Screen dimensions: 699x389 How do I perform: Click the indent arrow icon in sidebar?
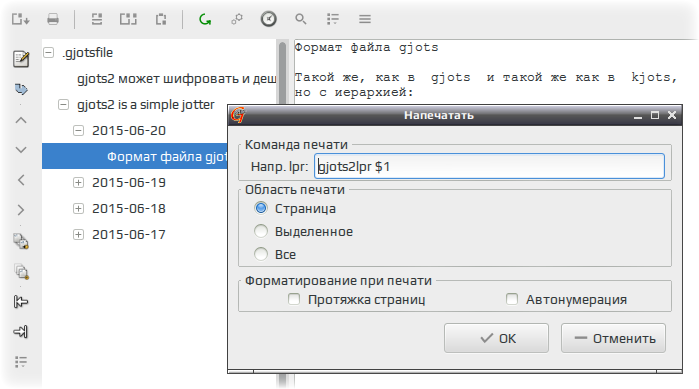[21, 332]
